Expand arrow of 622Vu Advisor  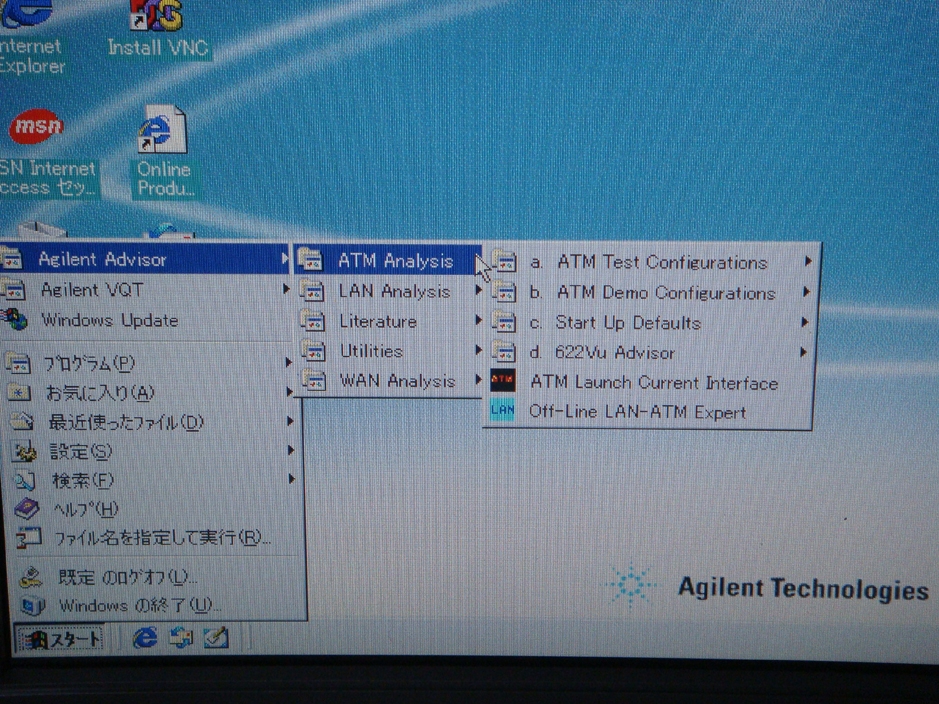tap(804, 352)
